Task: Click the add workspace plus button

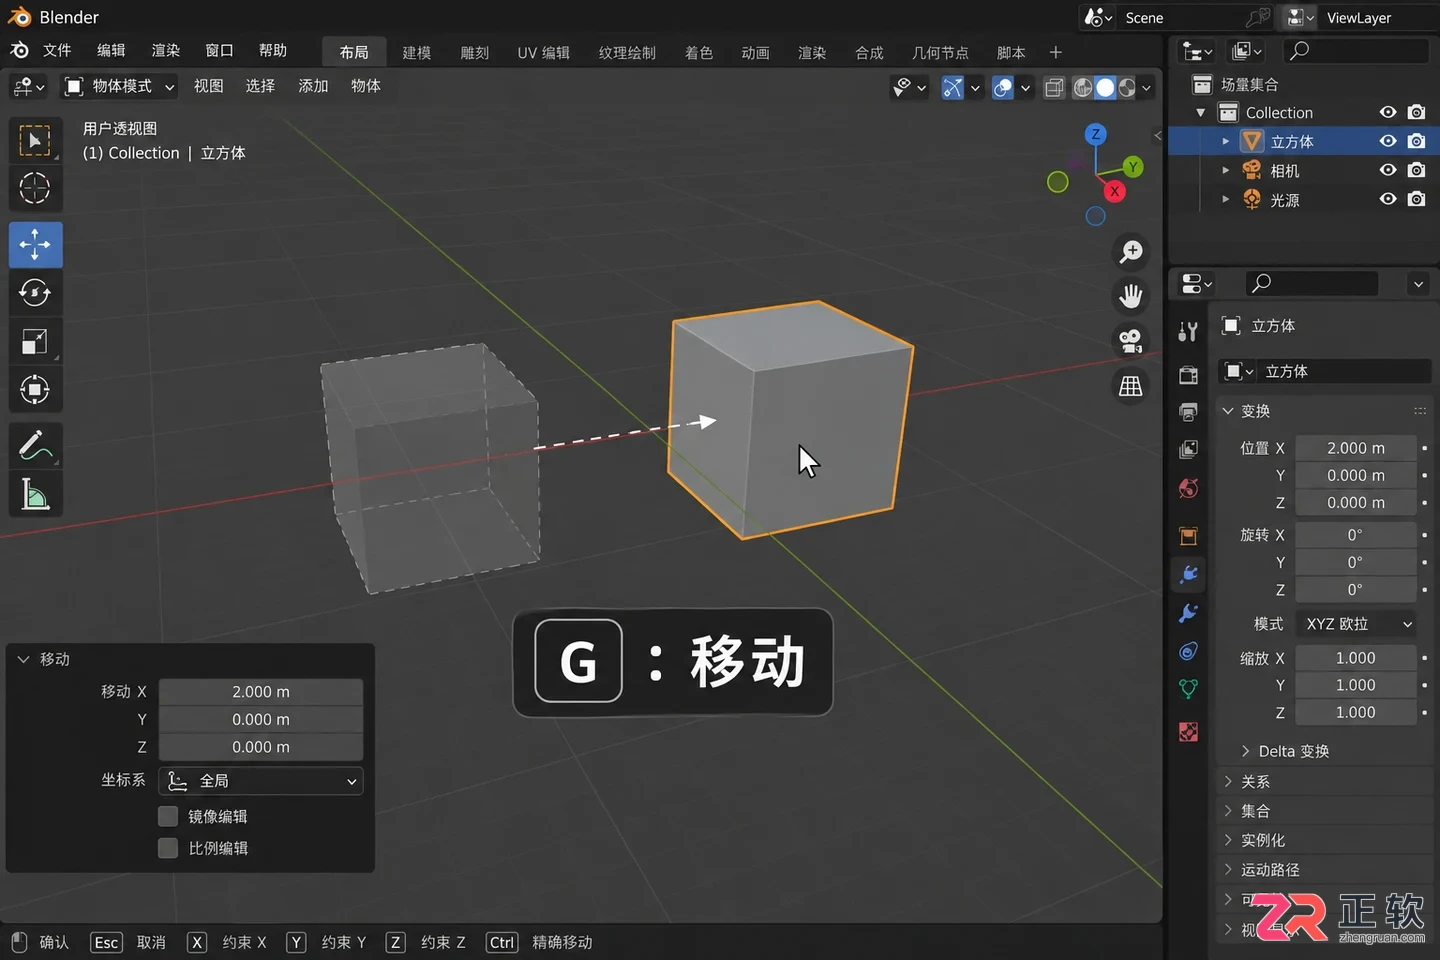Action: tap(1055, 52)
